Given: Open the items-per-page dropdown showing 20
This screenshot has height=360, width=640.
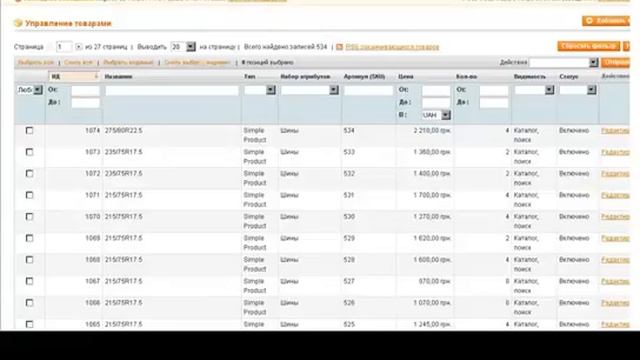Looking at the screenshot, I should [183, 47].
